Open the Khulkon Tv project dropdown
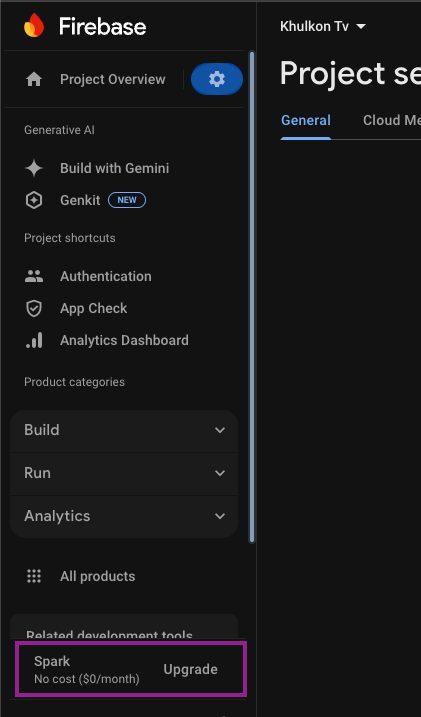This screenshot has height=717, width=421. [323, 27]
